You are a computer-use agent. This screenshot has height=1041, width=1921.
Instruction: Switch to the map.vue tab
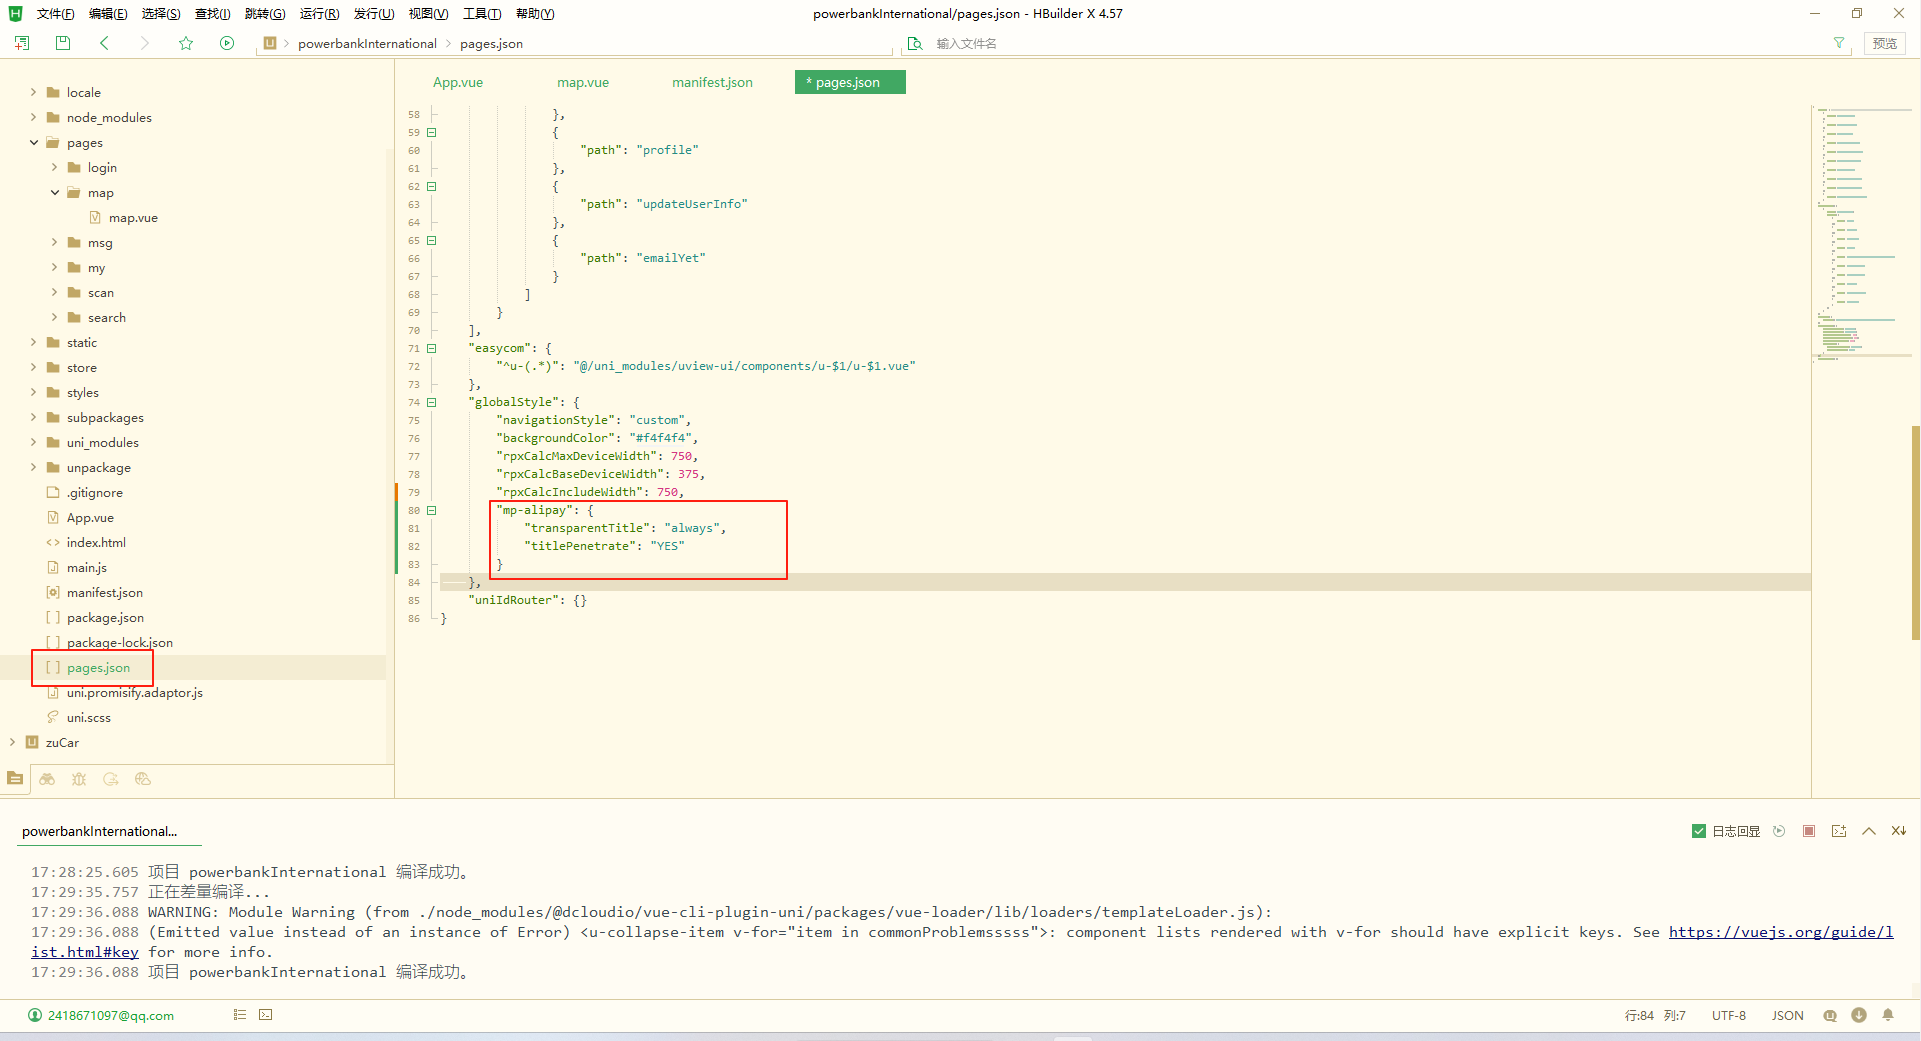583,82
